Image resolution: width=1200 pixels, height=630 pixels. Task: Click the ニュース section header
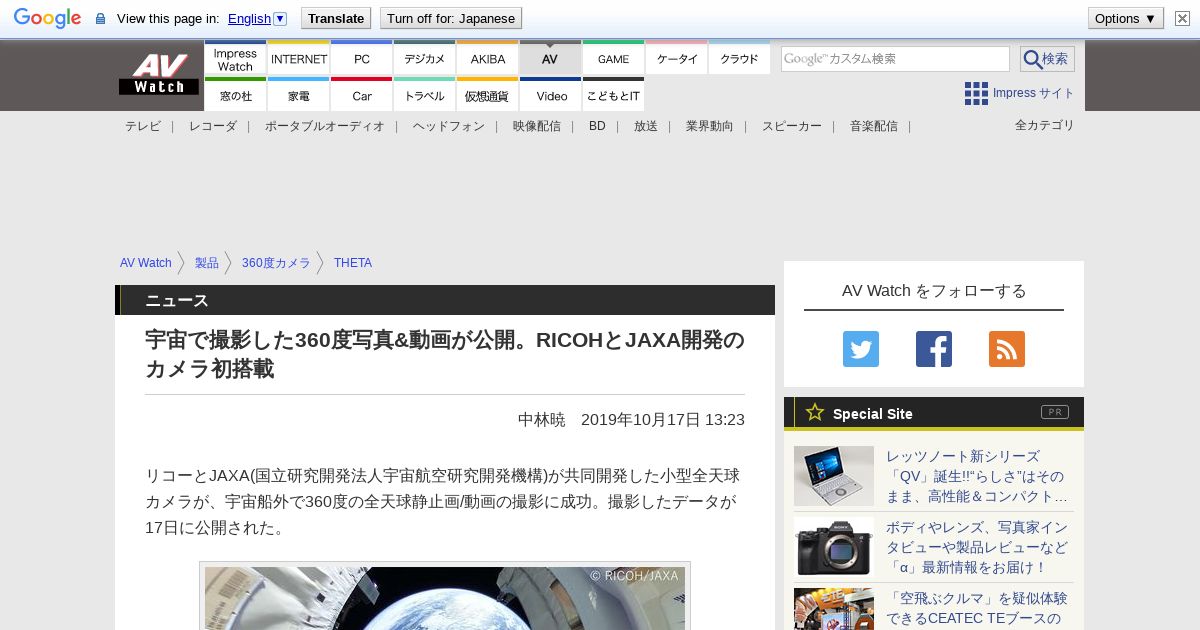[x=445, y=300]
